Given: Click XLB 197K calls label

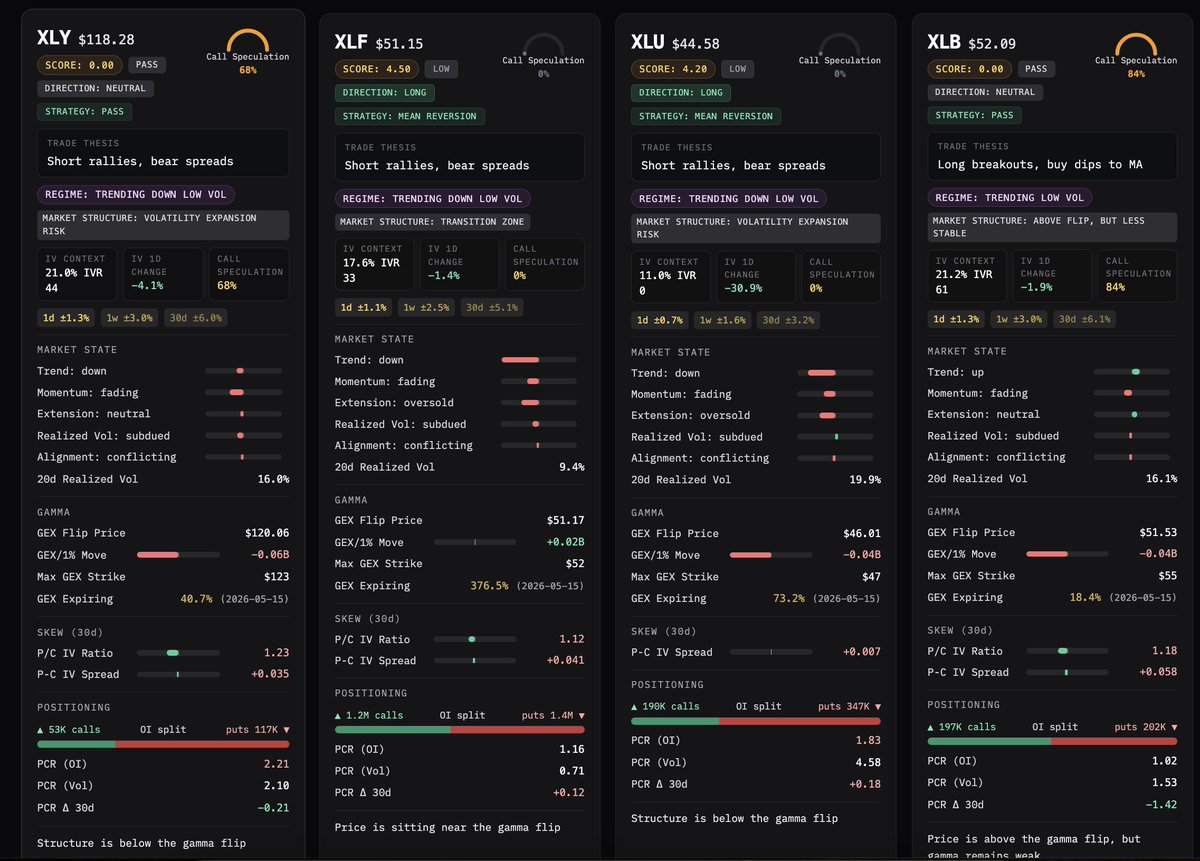Looking at the screenshot, I should click(962, 727).
